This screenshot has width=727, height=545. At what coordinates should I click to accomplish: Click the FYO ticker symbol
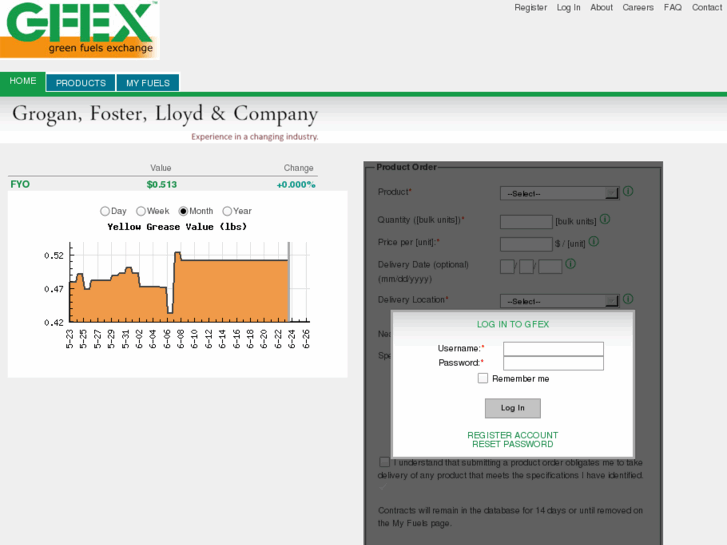tap(20, 184)
